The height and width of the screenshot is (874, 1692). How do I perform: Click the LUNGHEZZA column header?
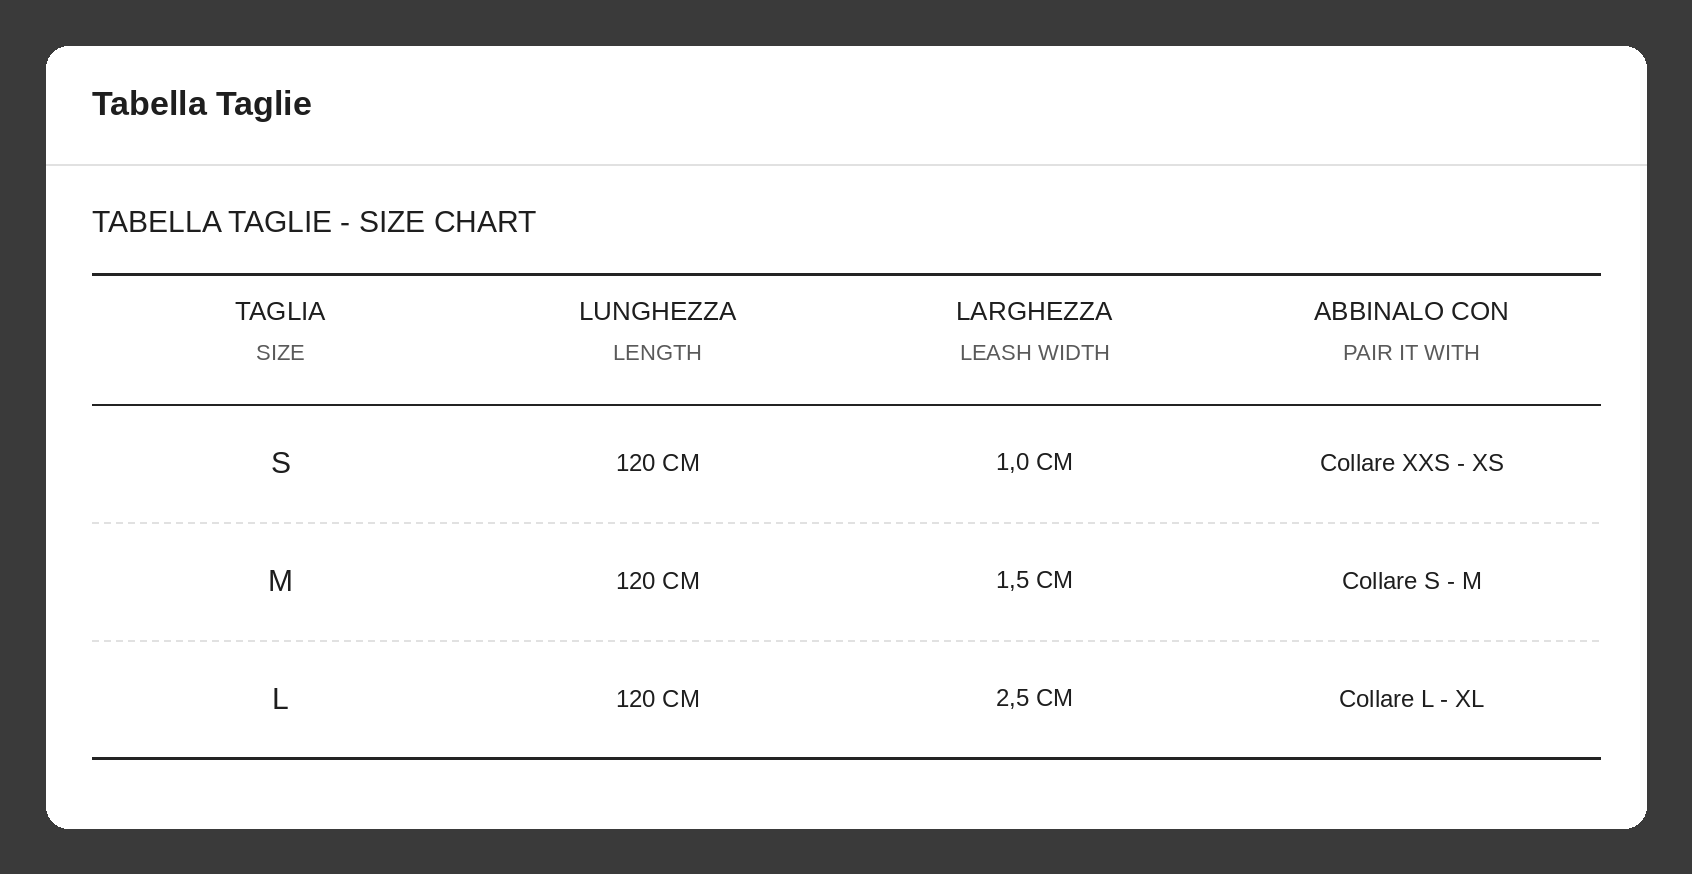click(x=657, y=311)
